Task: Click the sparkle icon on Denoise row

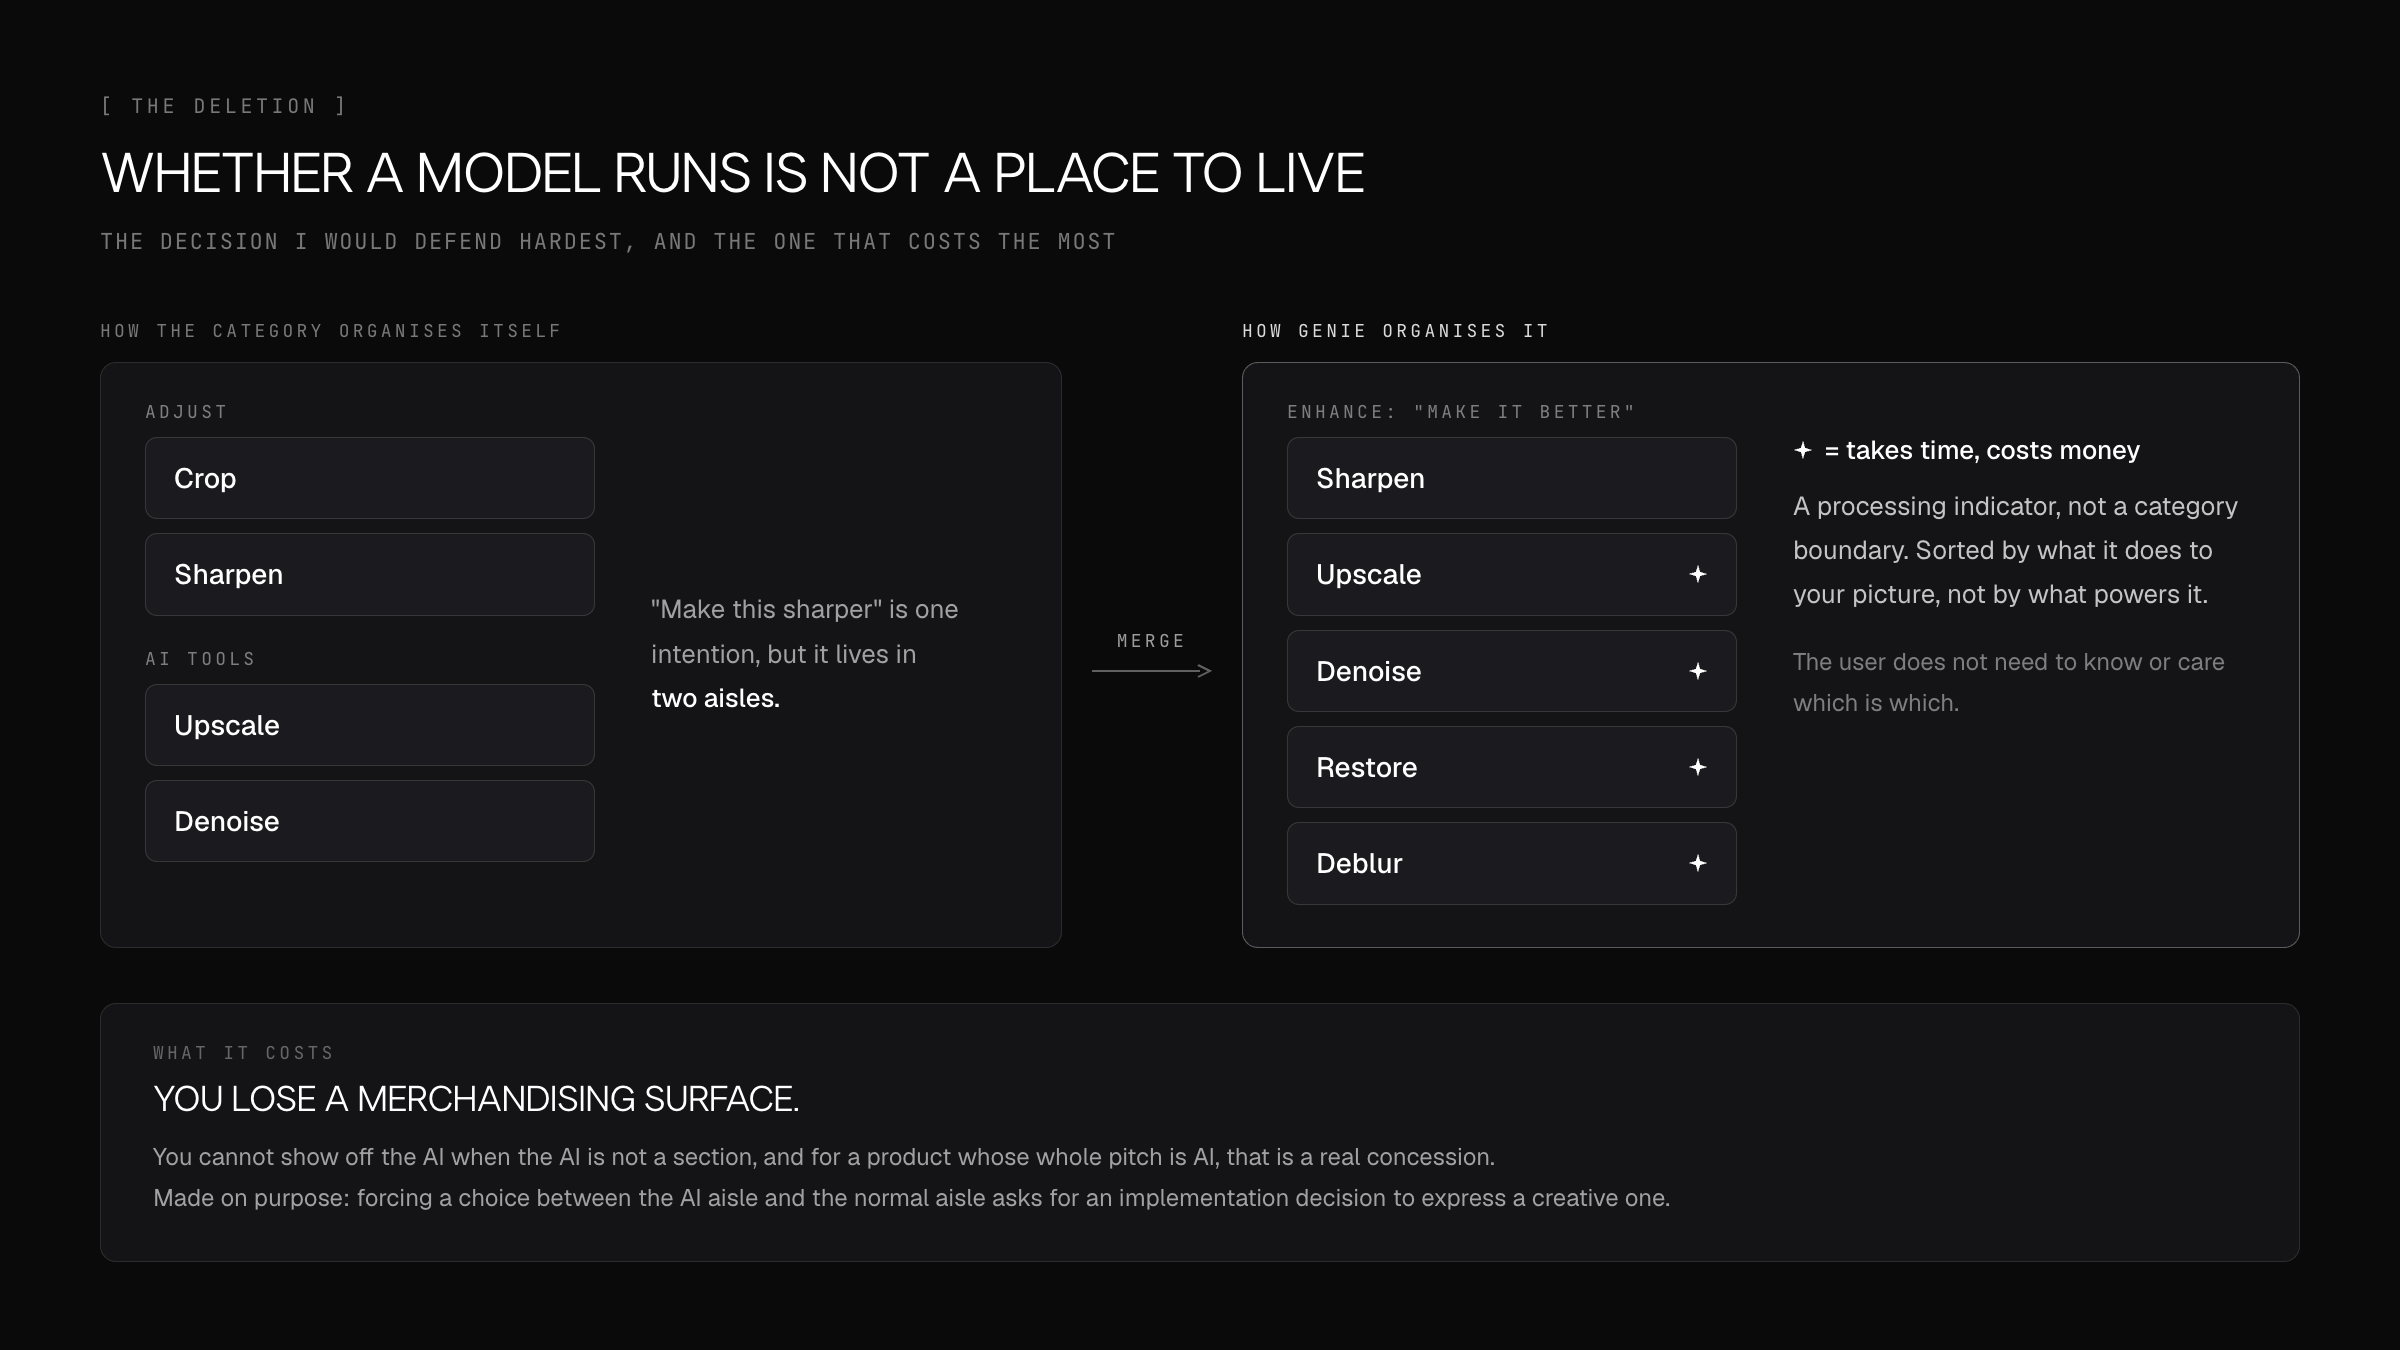Action: point(1697,671)
